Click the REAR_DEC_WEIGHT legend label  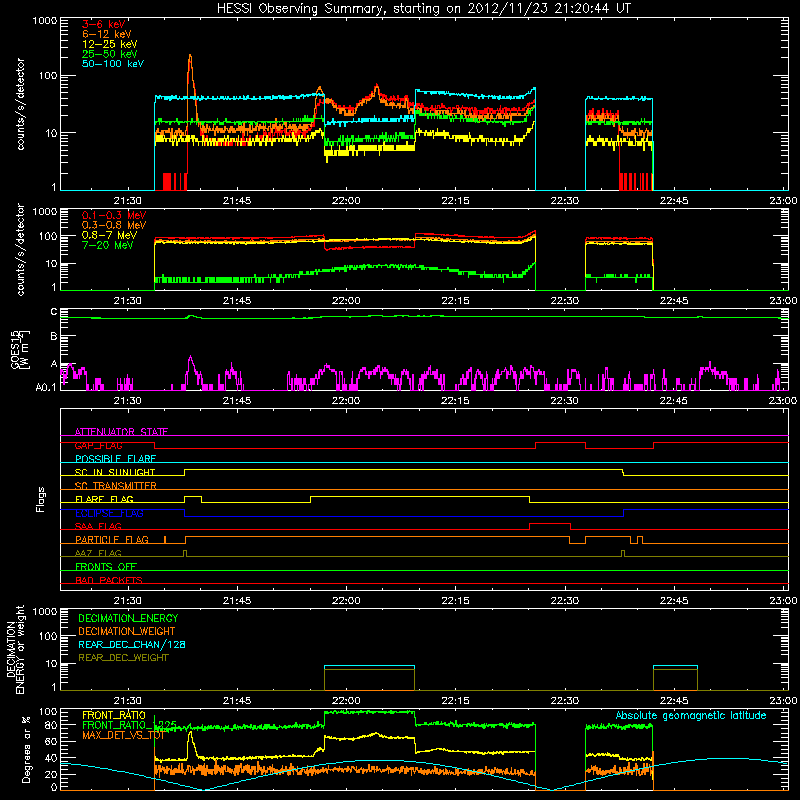123,658
